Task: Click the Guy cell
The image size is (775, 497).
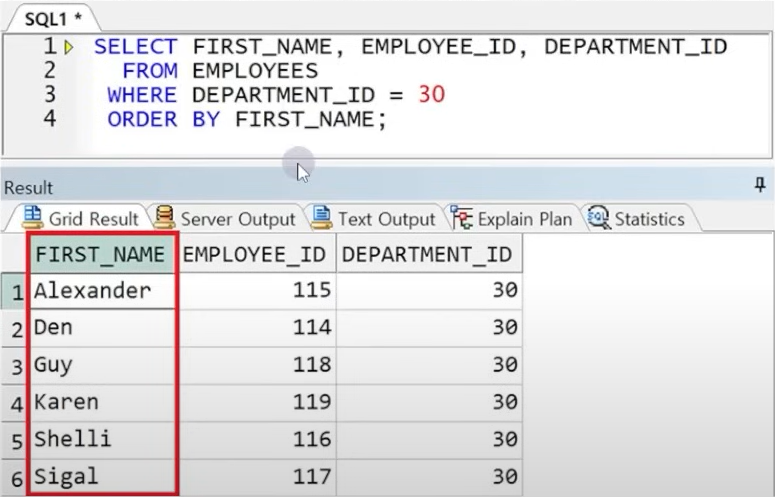Action: (103, 366)
